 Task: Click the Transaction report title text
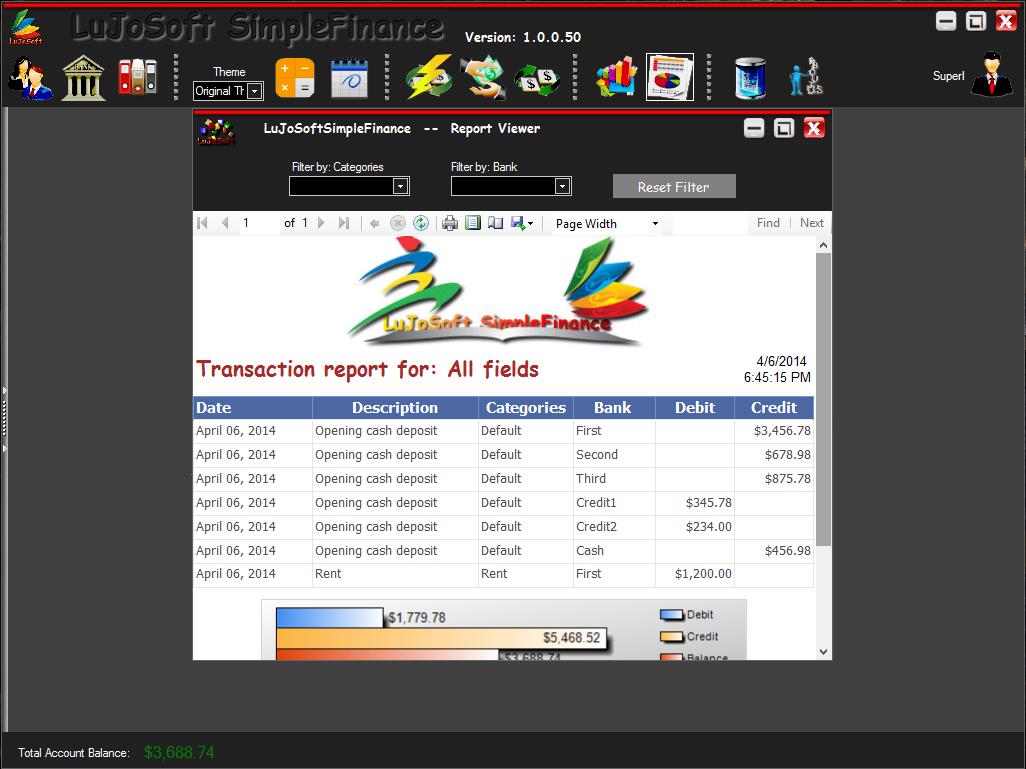coord(368,369)
